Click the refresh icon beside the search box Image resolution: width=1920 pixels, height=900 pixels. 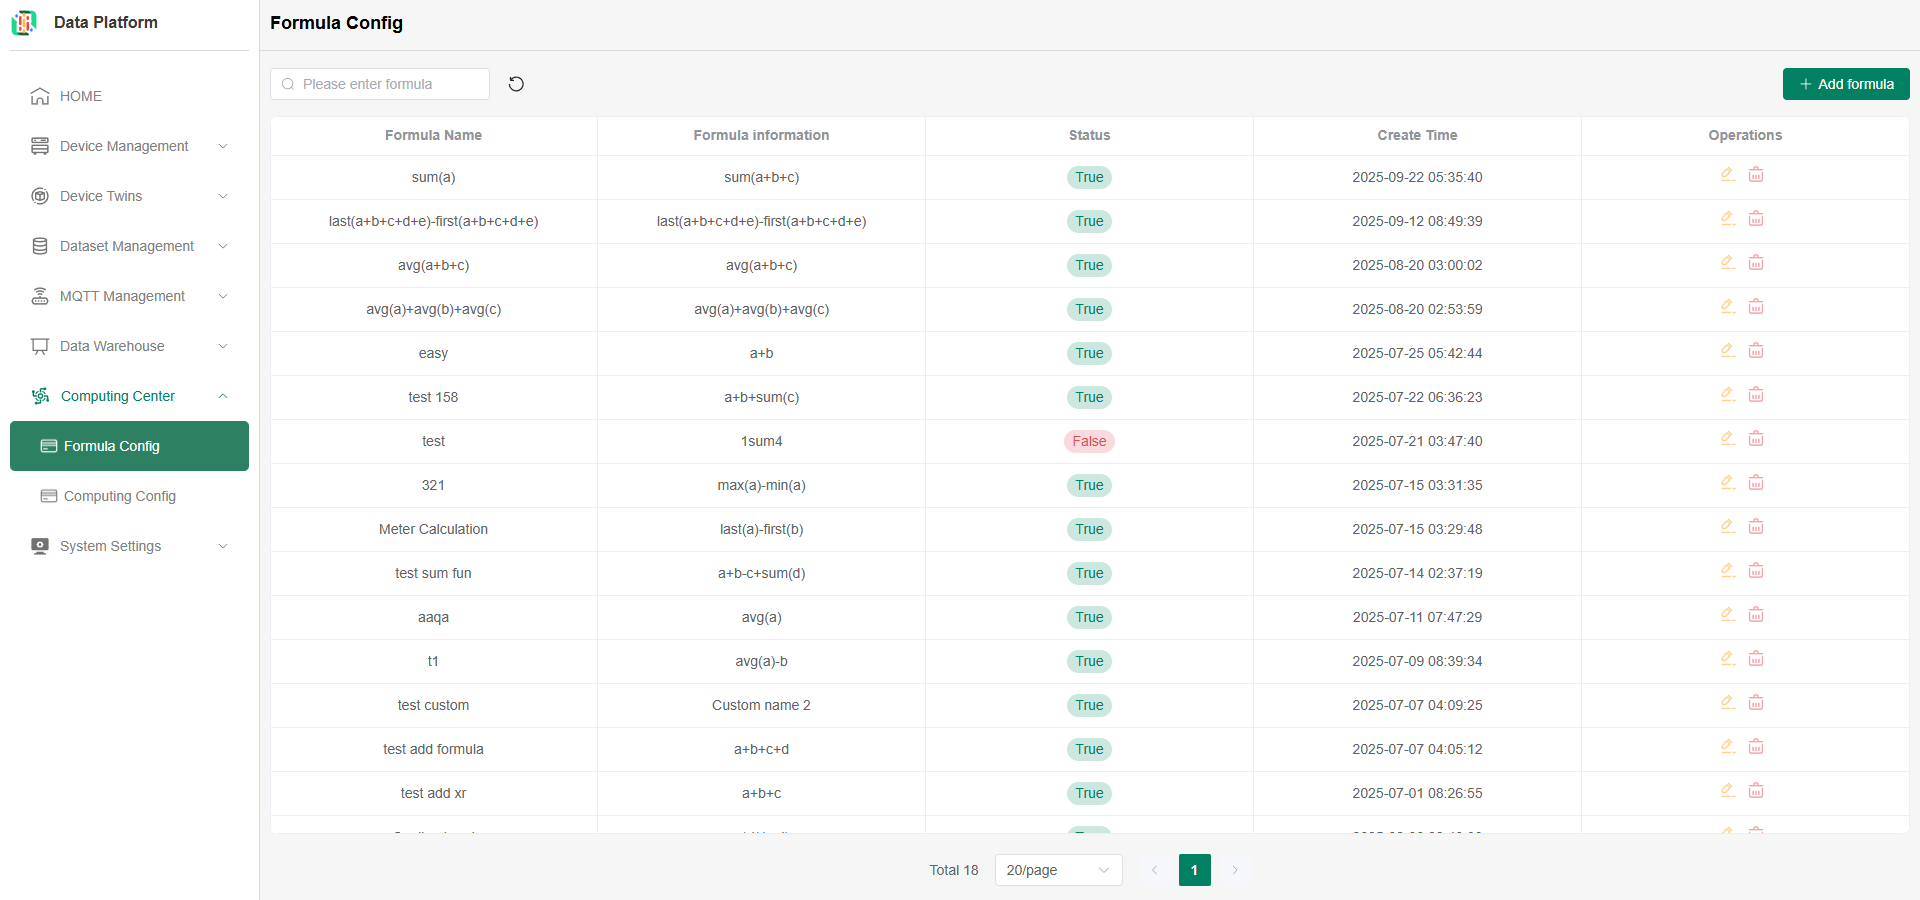[516, 84]
